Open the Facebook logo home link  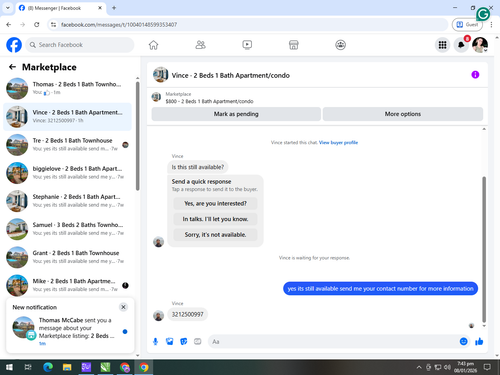[14, 45]
